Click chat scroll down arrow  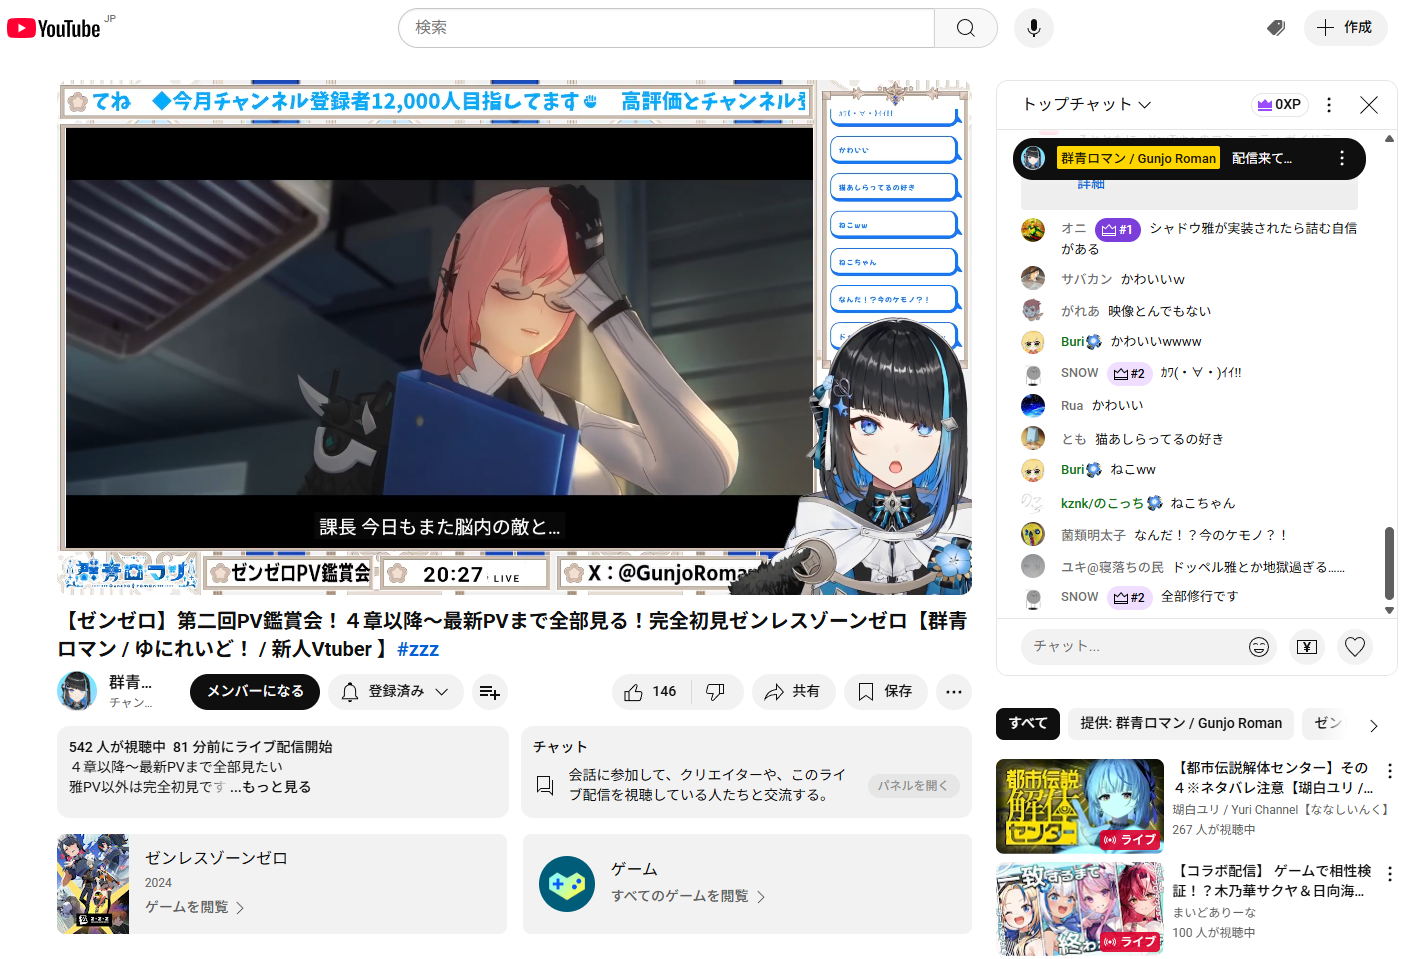1389,610
